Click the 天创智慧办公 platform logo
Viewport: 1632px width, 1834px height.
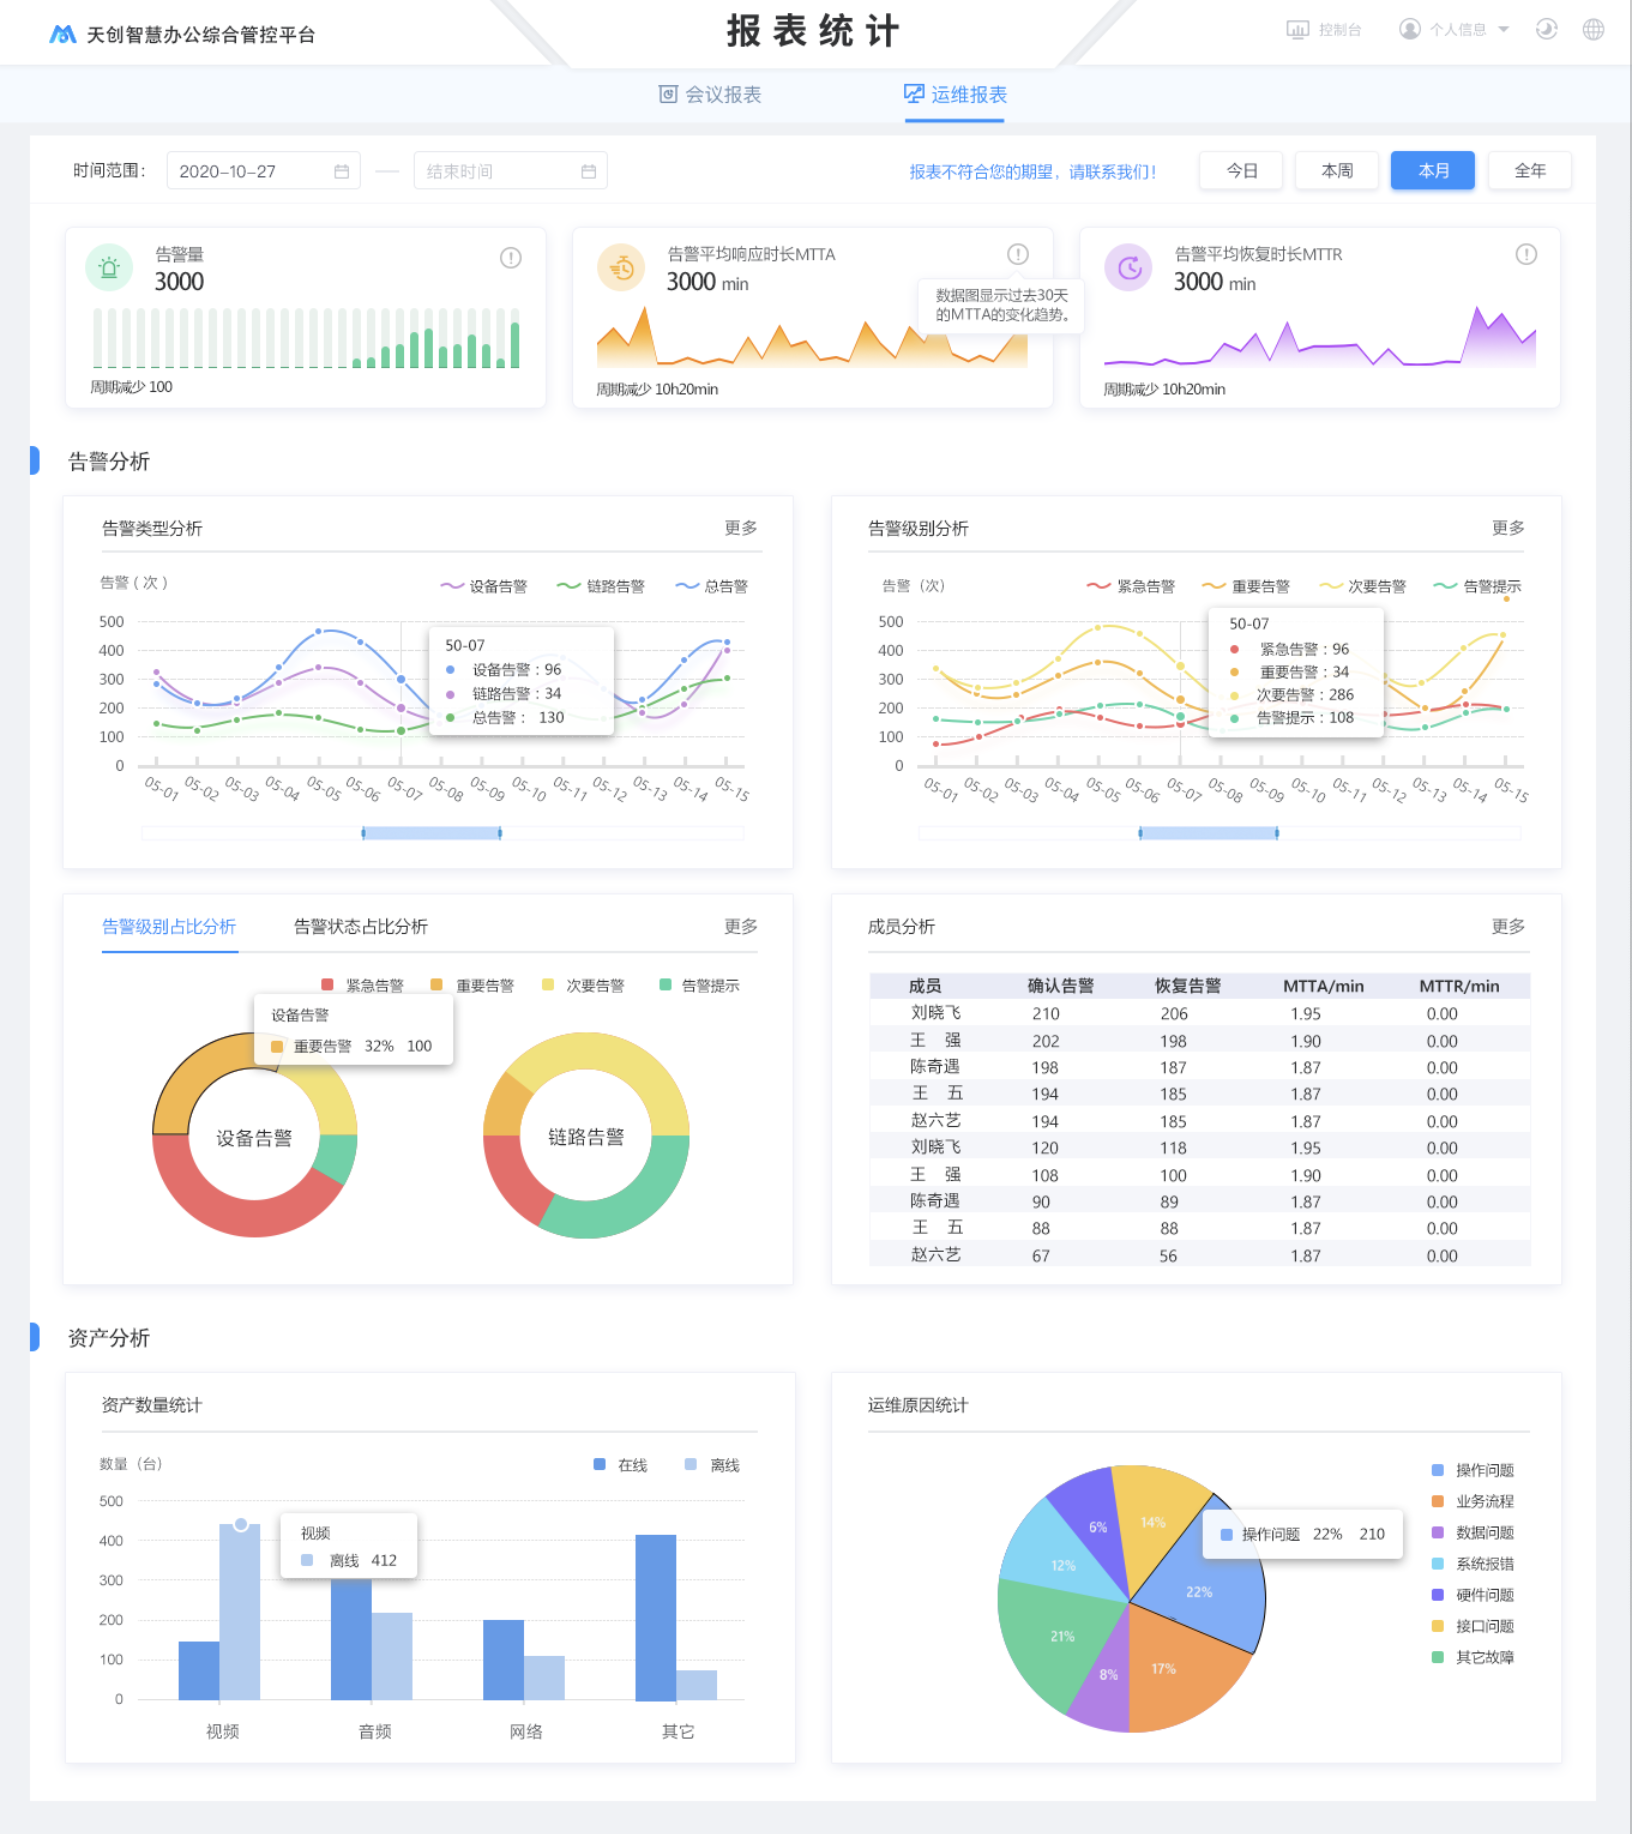pyautogui.click(x=63, y=35)
